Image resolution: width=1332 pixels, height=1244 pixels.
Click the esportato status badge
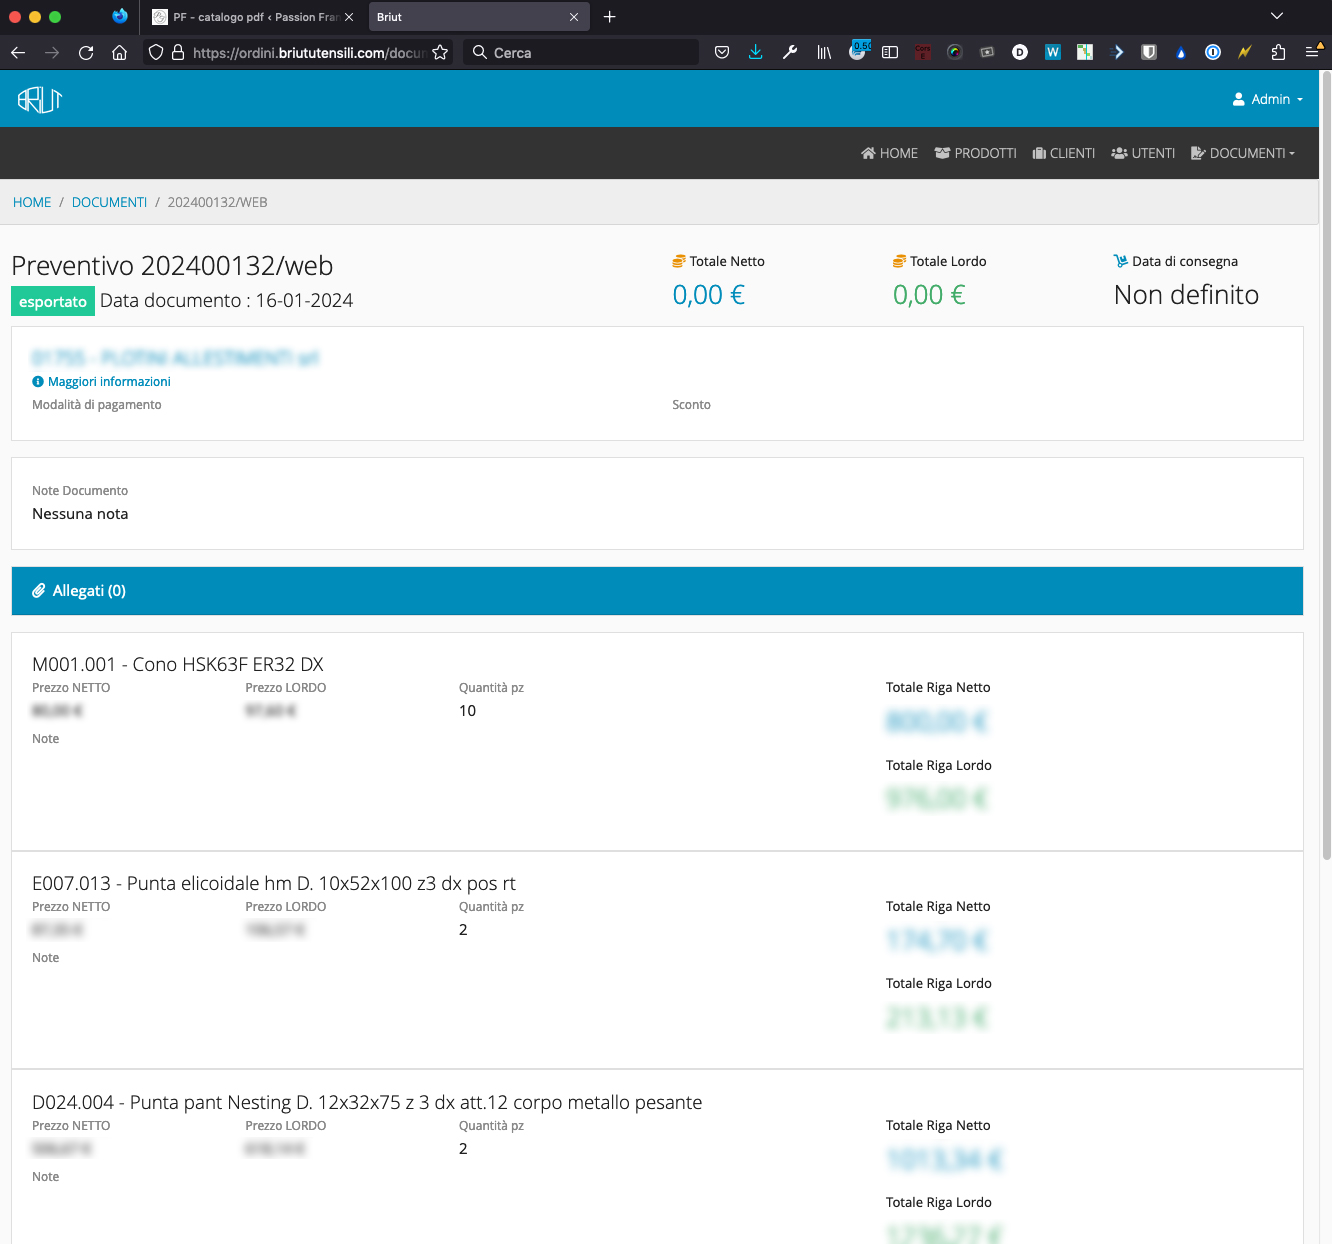tap(53, 301)
